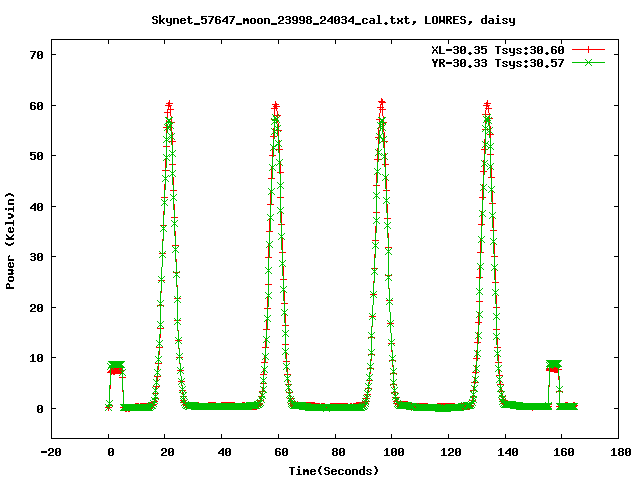This screenshot has width=640, height=480.
Task: Click x-axis tick label 140
Action: (508, 452)
